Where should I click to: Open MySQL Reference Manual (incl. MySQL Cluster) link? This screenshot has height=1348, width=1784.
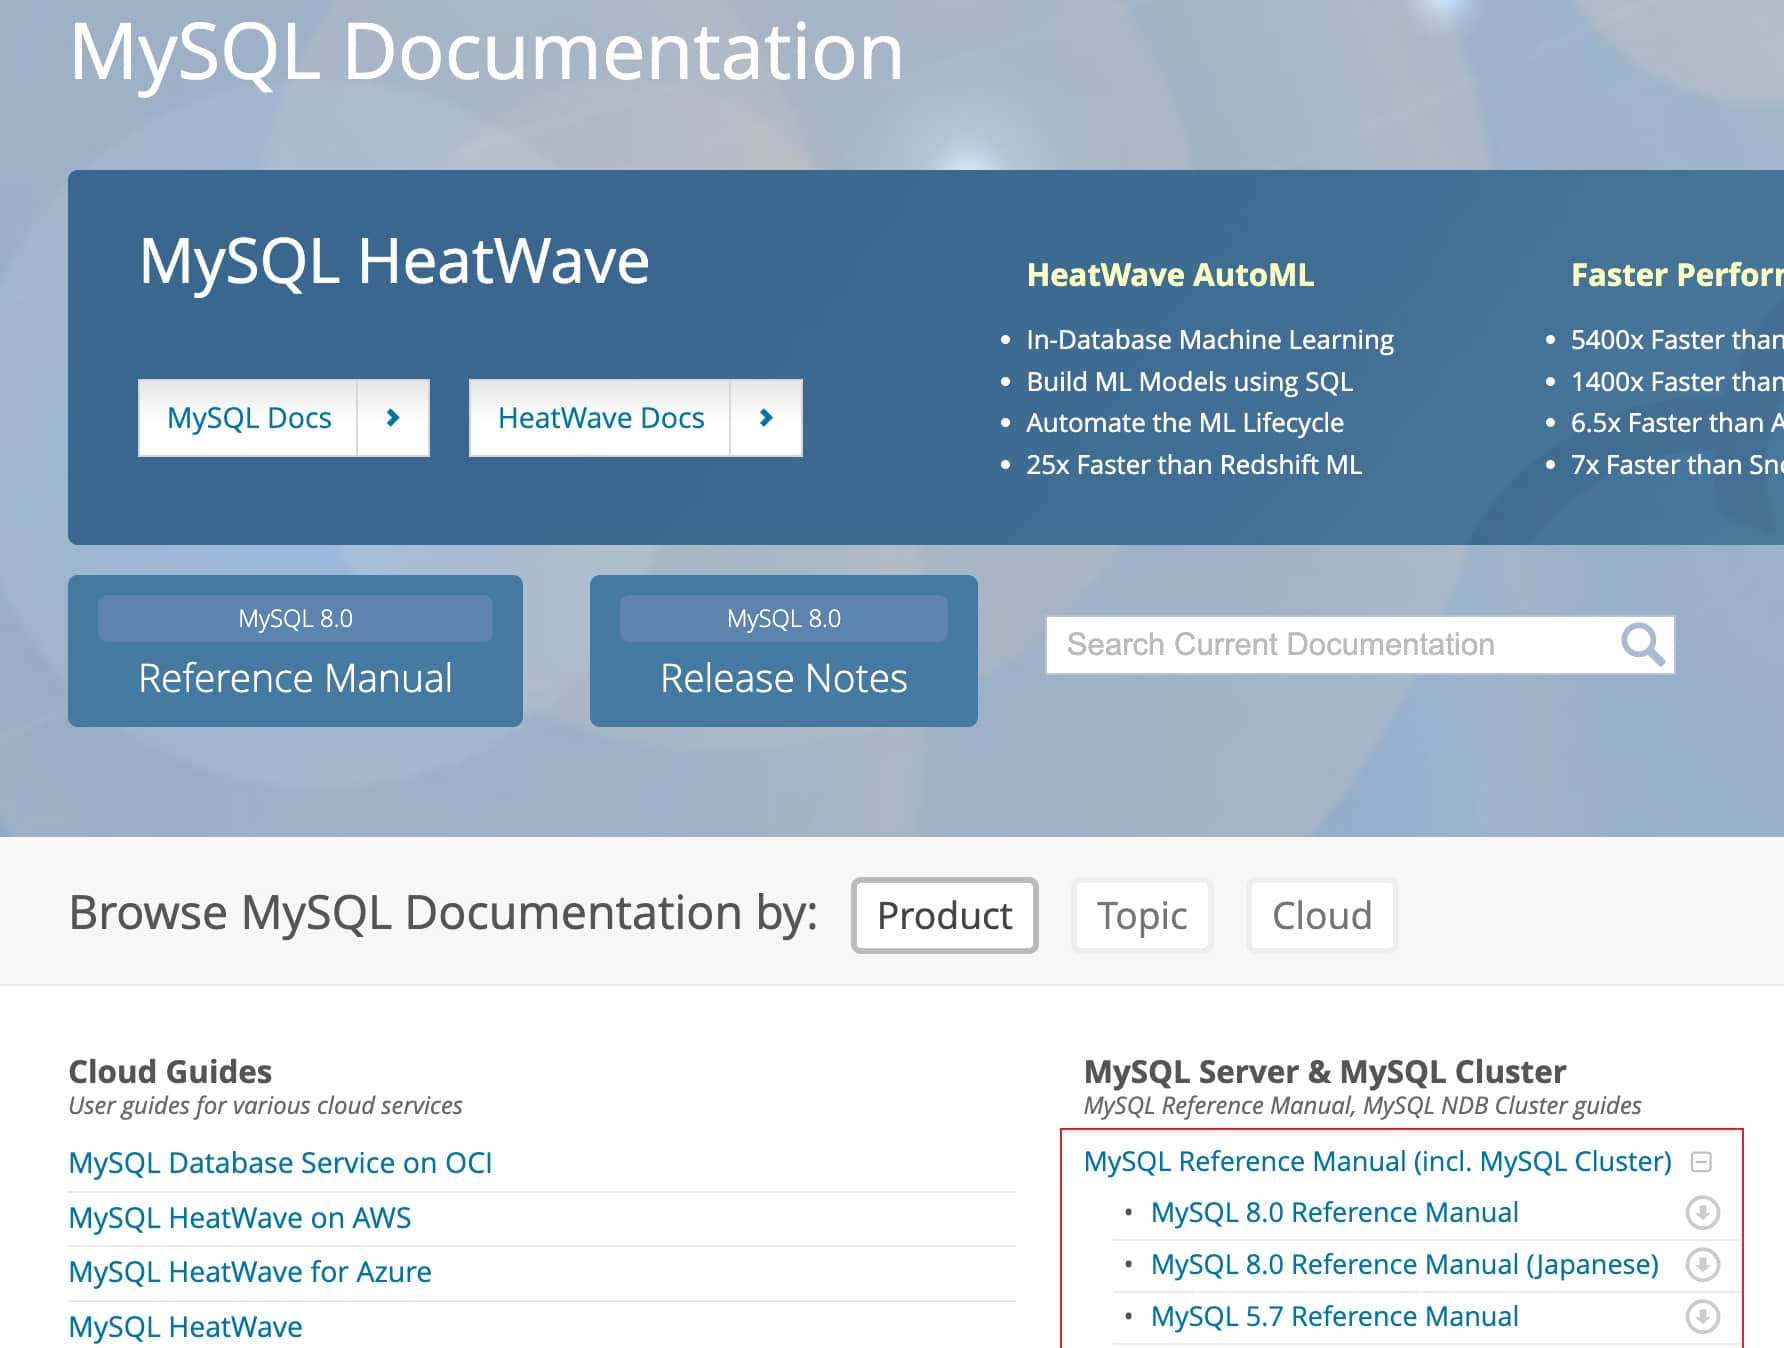click(1378, 1162)
